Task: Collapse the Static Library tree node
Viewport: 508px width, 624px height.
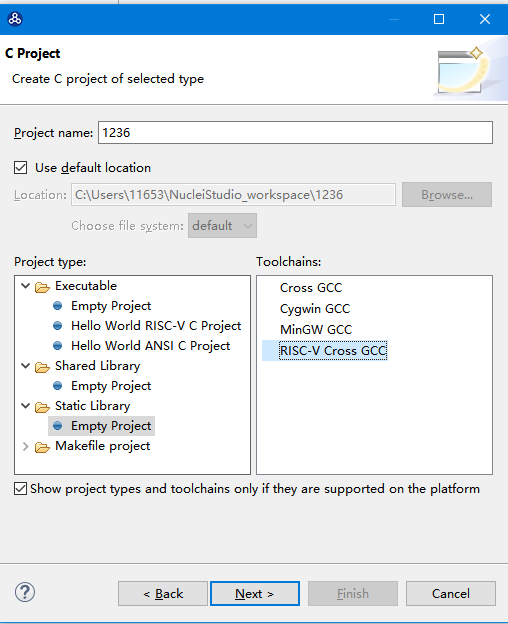Action: [x=25, y=406]
